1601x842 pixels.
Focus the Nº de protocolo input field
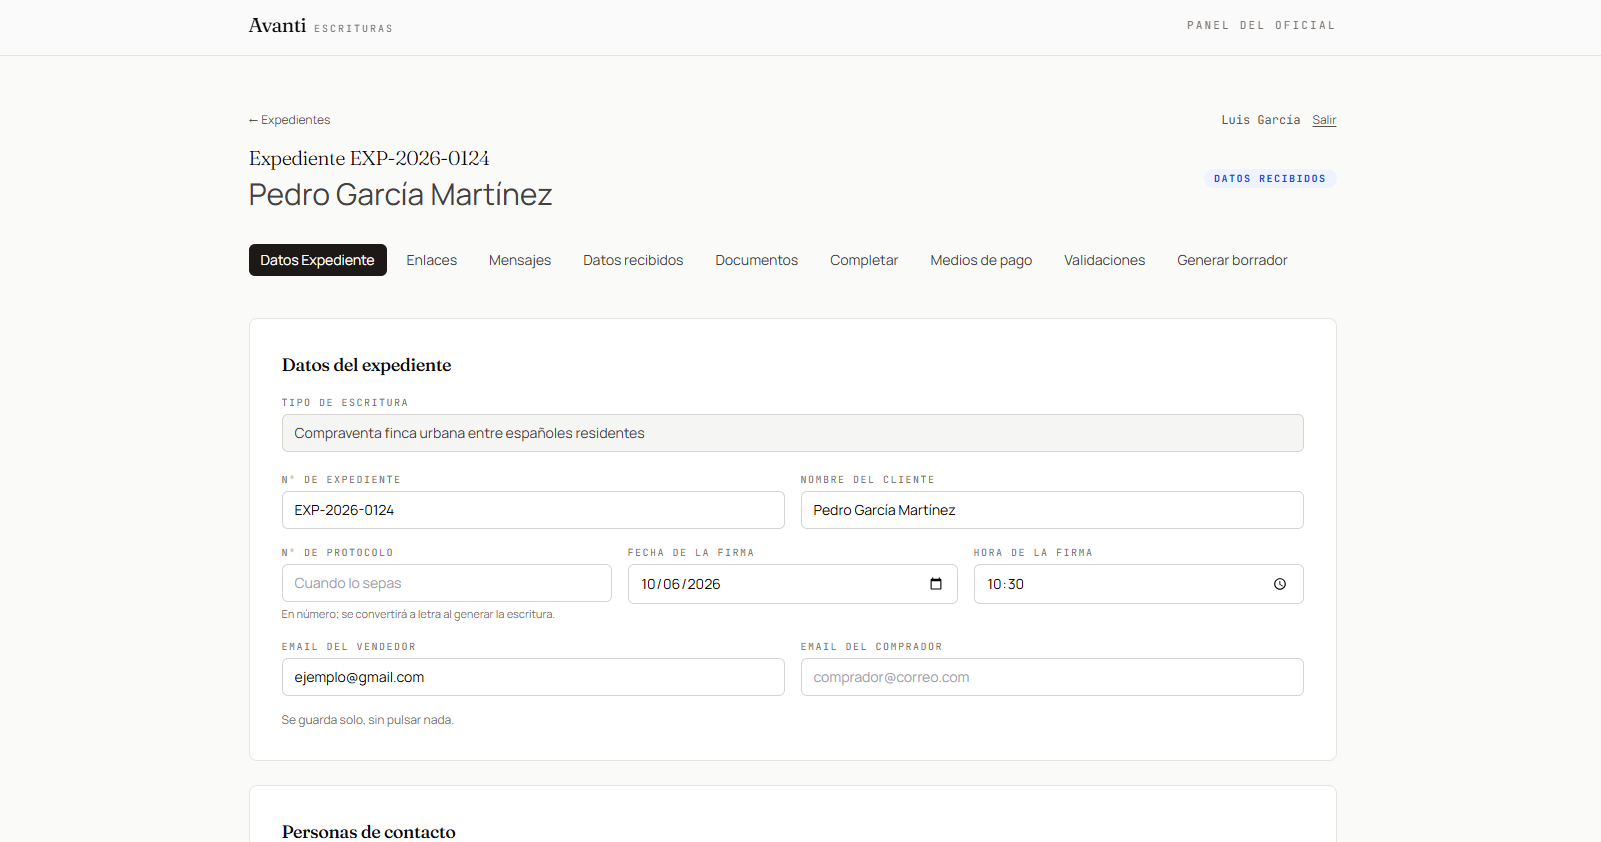447,583
